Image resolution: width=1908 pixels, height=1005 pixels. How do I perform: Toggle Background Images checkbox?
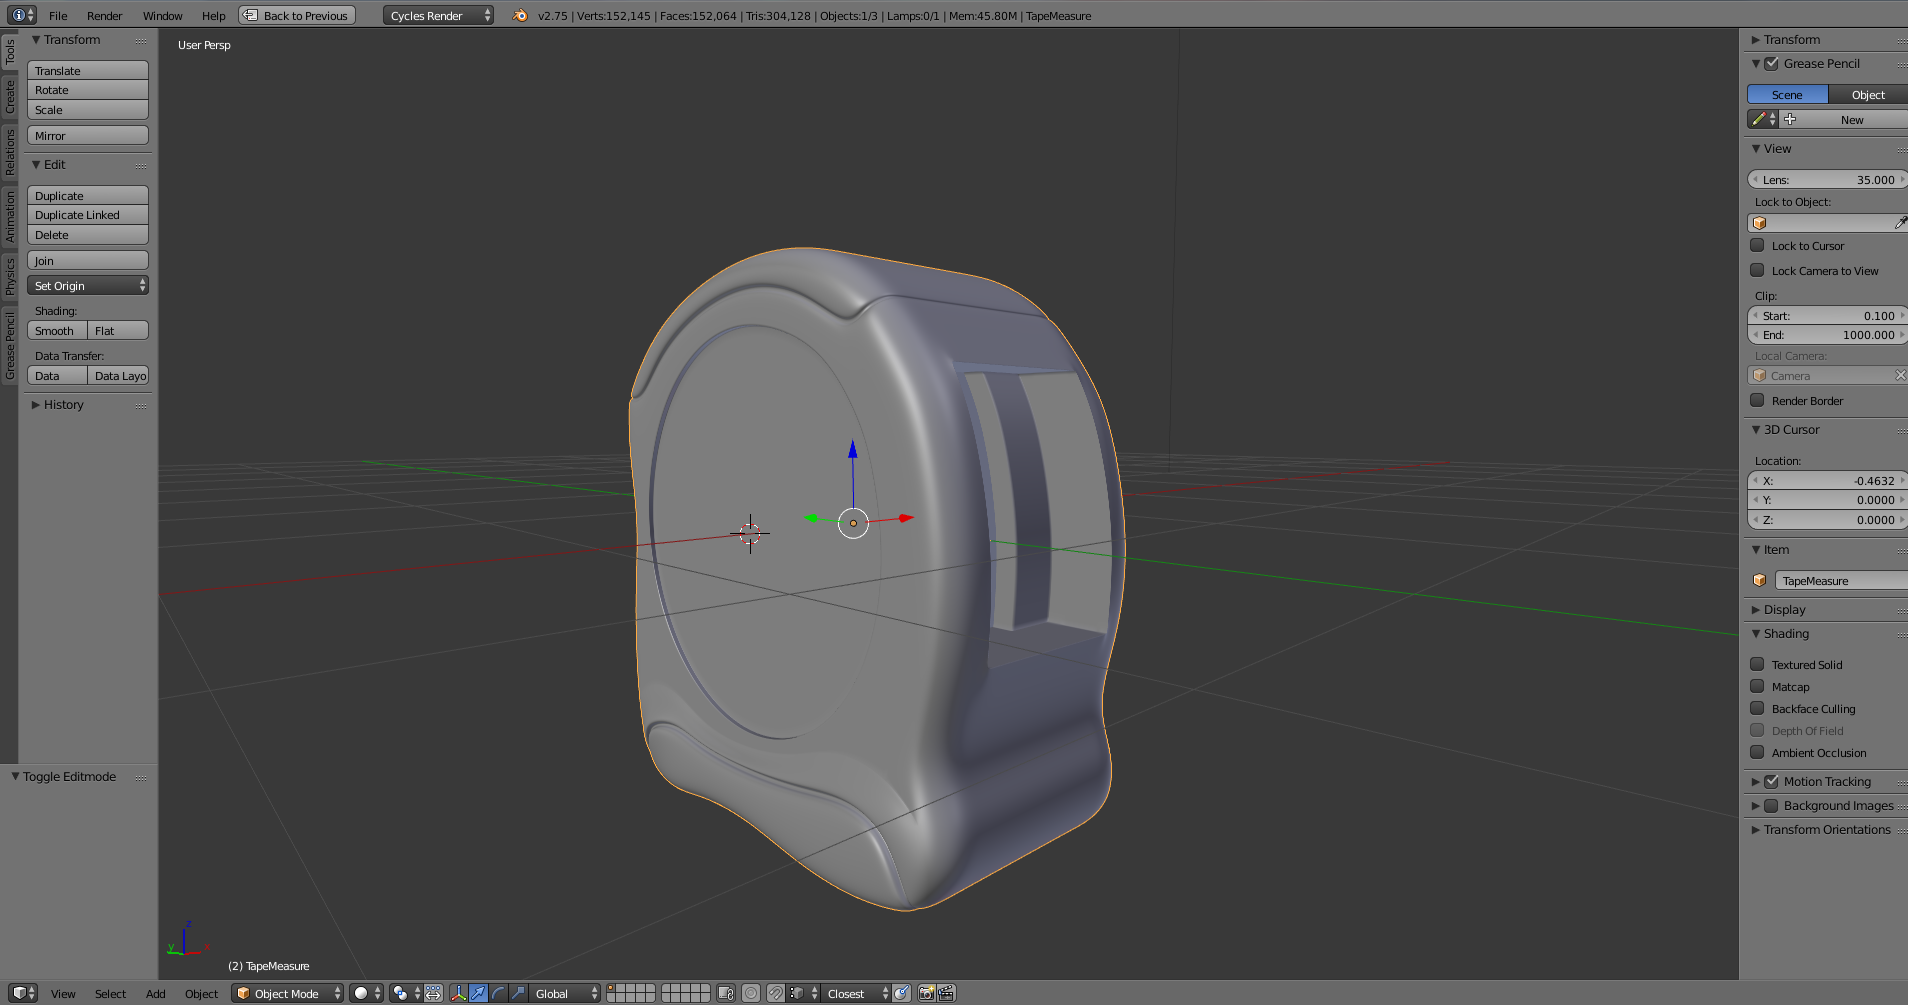[x=1771, y=805]
